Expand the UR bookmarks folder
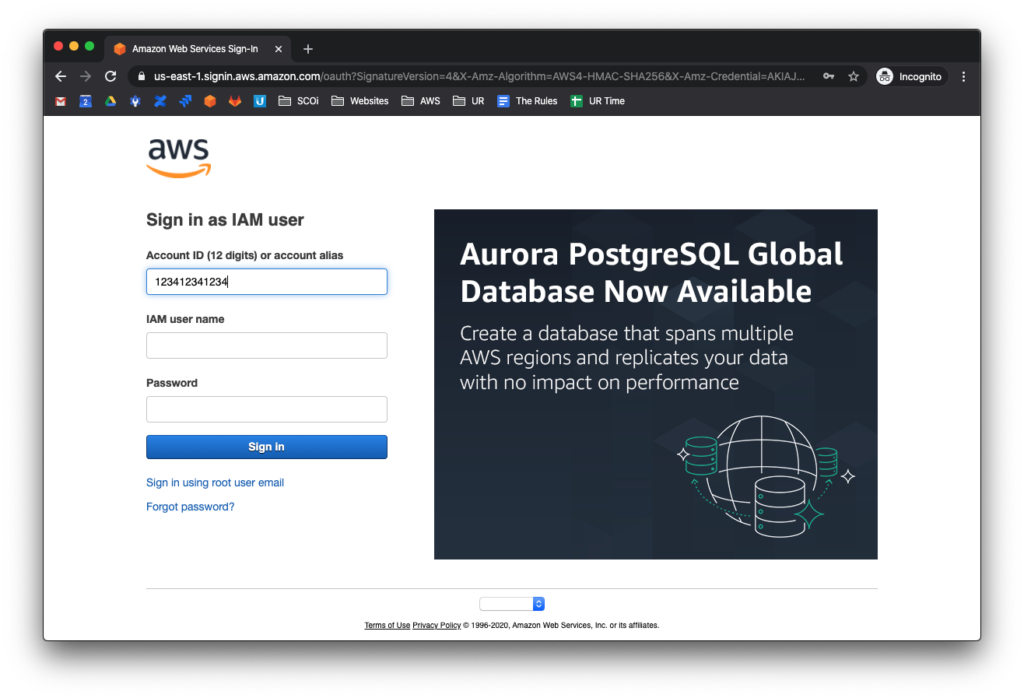The height and width of the screenshot is (698, 1024). (x=468, y=101)
